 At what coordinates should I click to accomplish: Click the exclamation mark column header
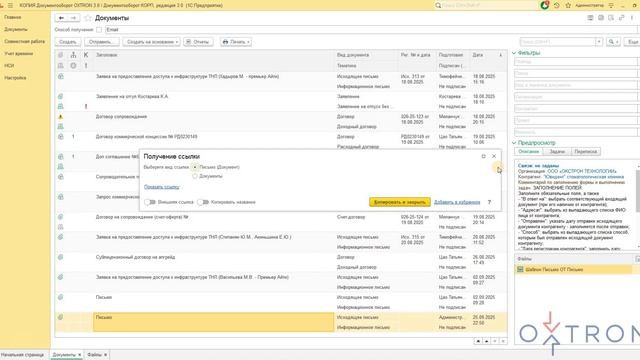click(86, 65)
